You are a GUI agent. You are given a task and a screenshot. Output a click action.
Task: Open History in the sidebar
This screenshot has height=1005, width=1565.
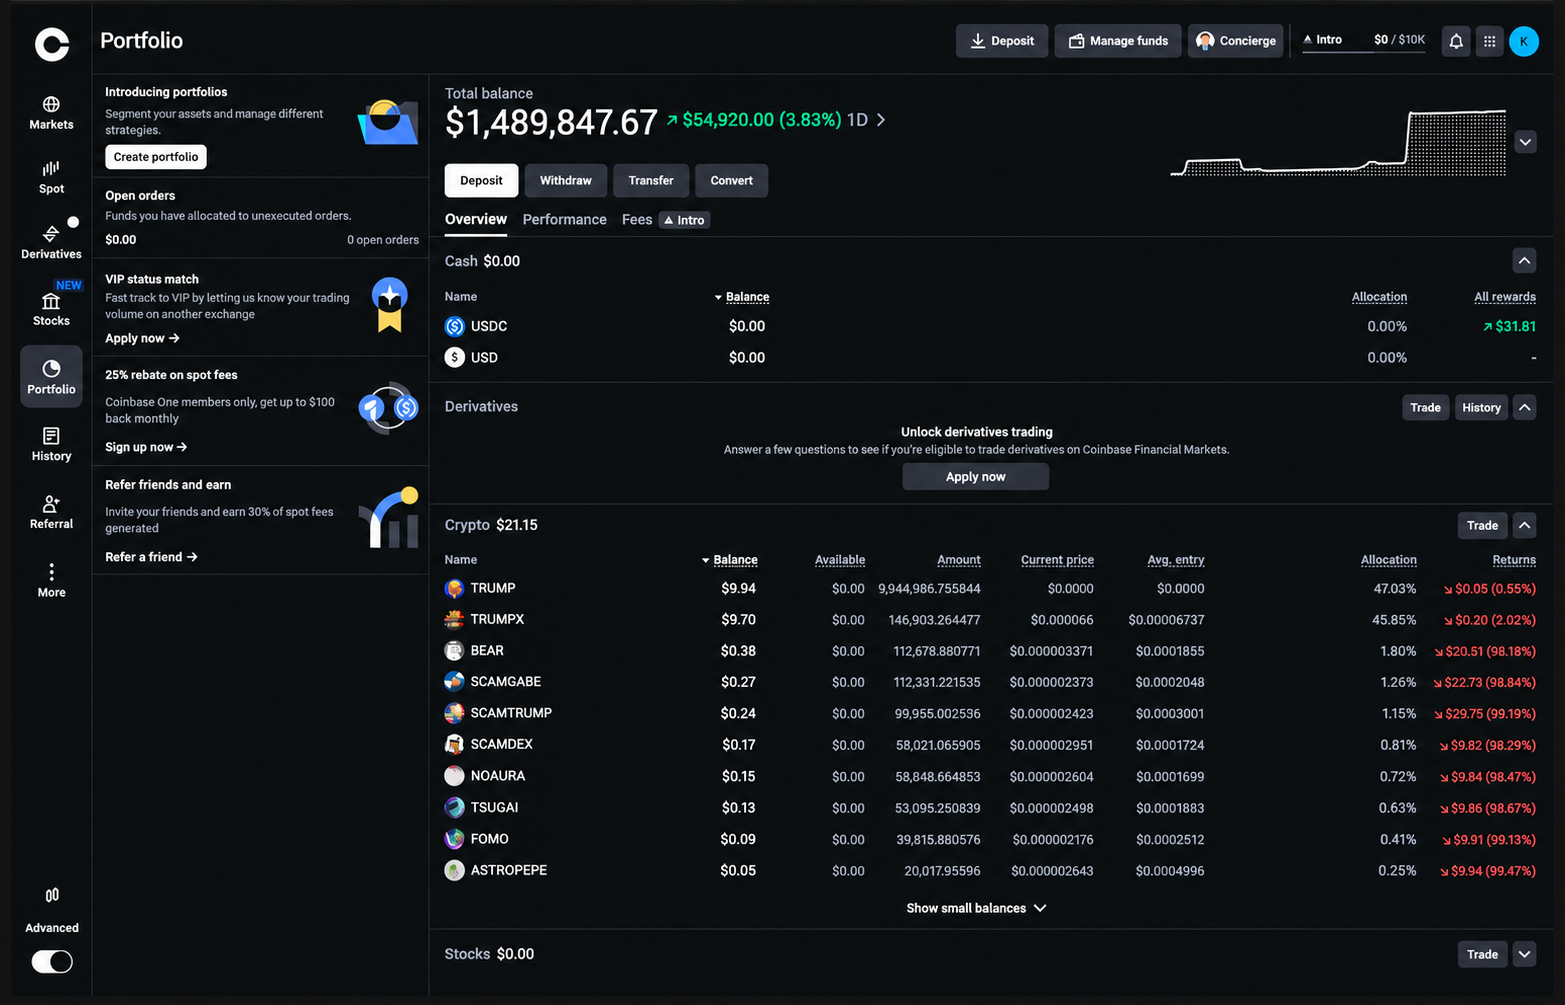click(x=51, y=444)
